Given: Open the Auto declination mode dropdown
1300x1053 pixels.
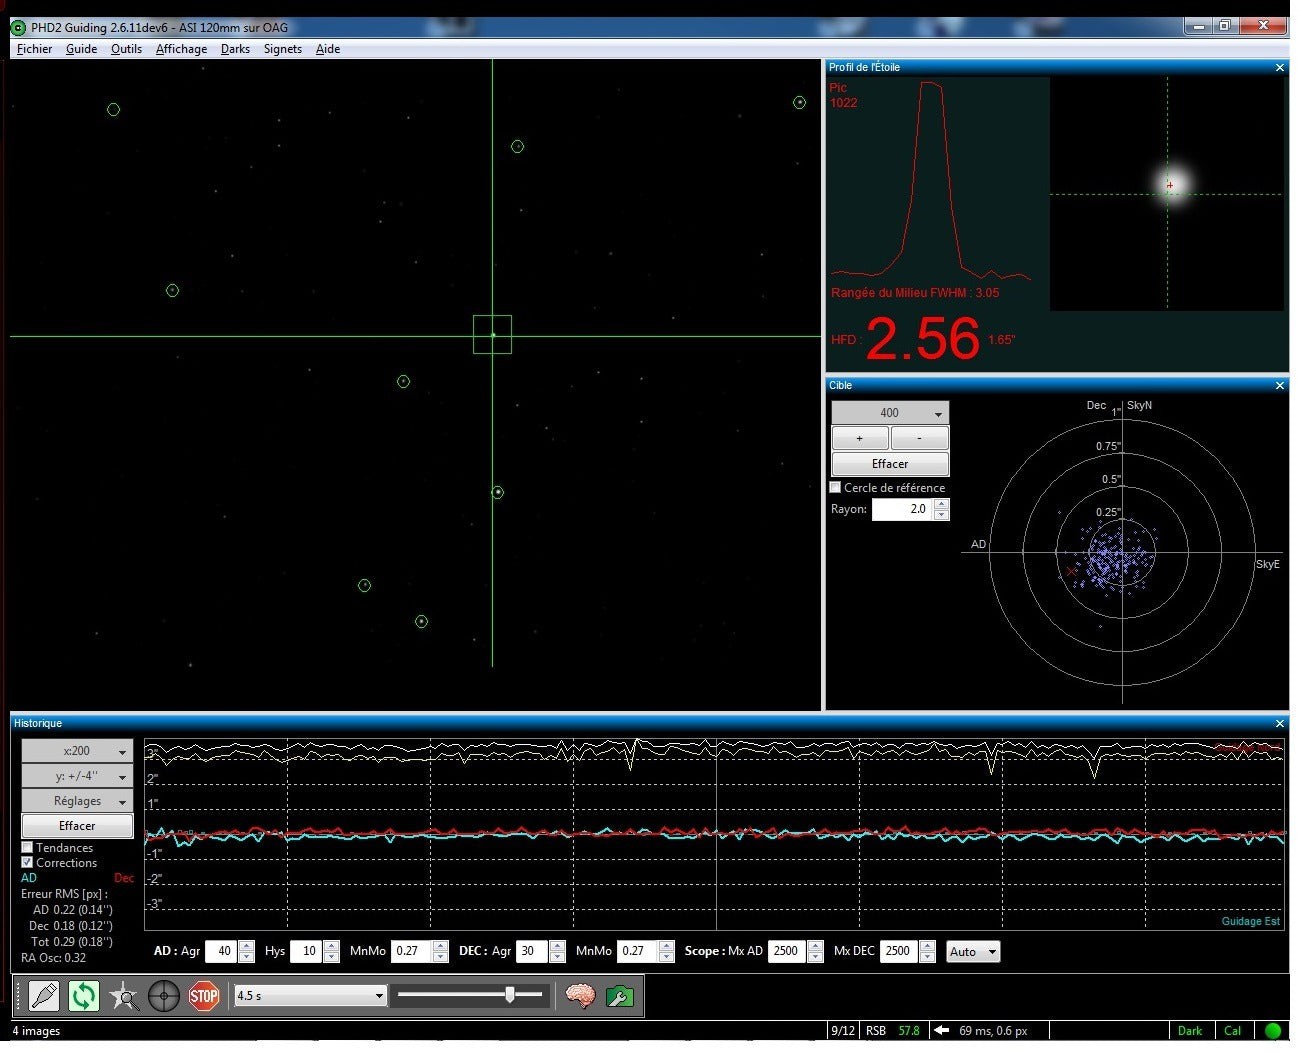Looking at the screenshot, I should click(x=973, y=952).
